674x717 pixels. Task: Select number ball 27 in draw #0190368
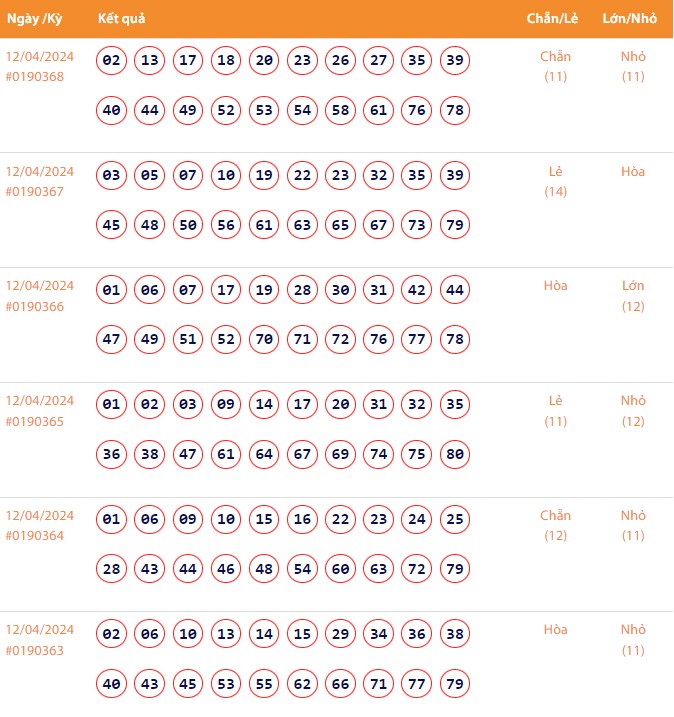(379, 60)
